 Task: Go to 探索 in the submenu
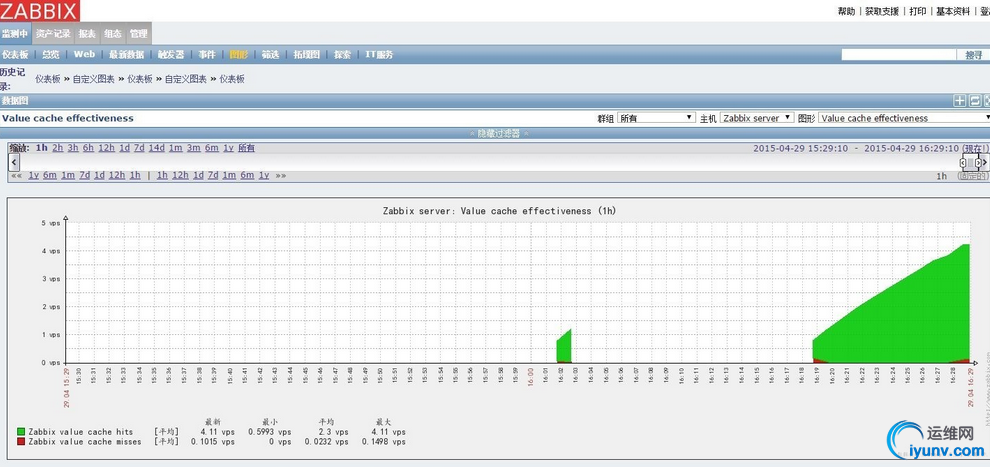coord(342,55)
